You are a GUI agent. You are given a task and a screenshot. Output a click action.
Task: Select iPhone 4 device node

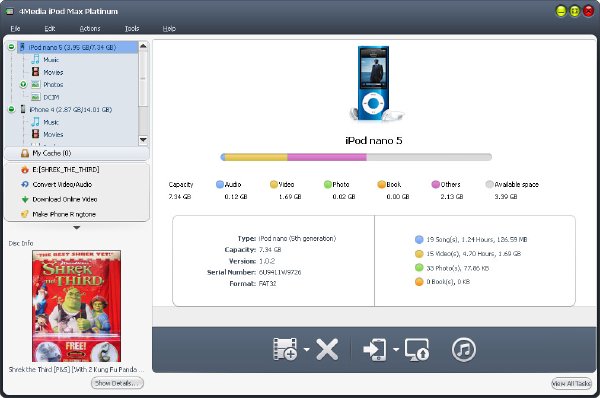tap(71, 109)
